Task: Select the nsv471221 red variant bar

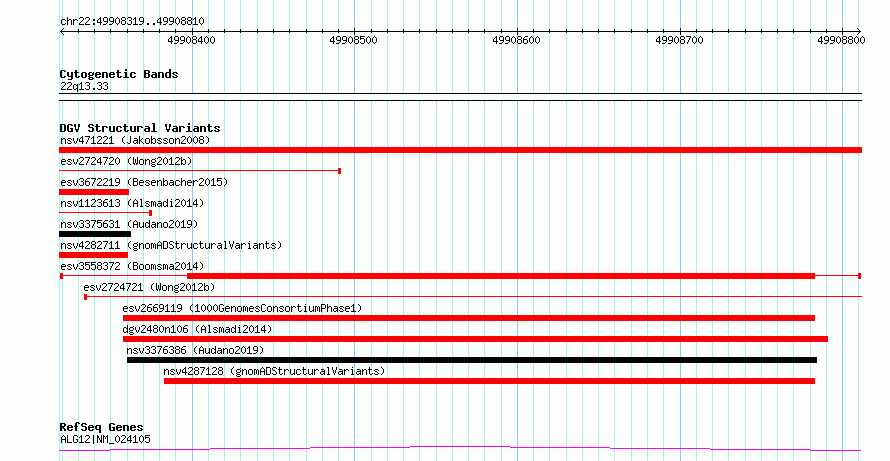Action: [460, 150]
